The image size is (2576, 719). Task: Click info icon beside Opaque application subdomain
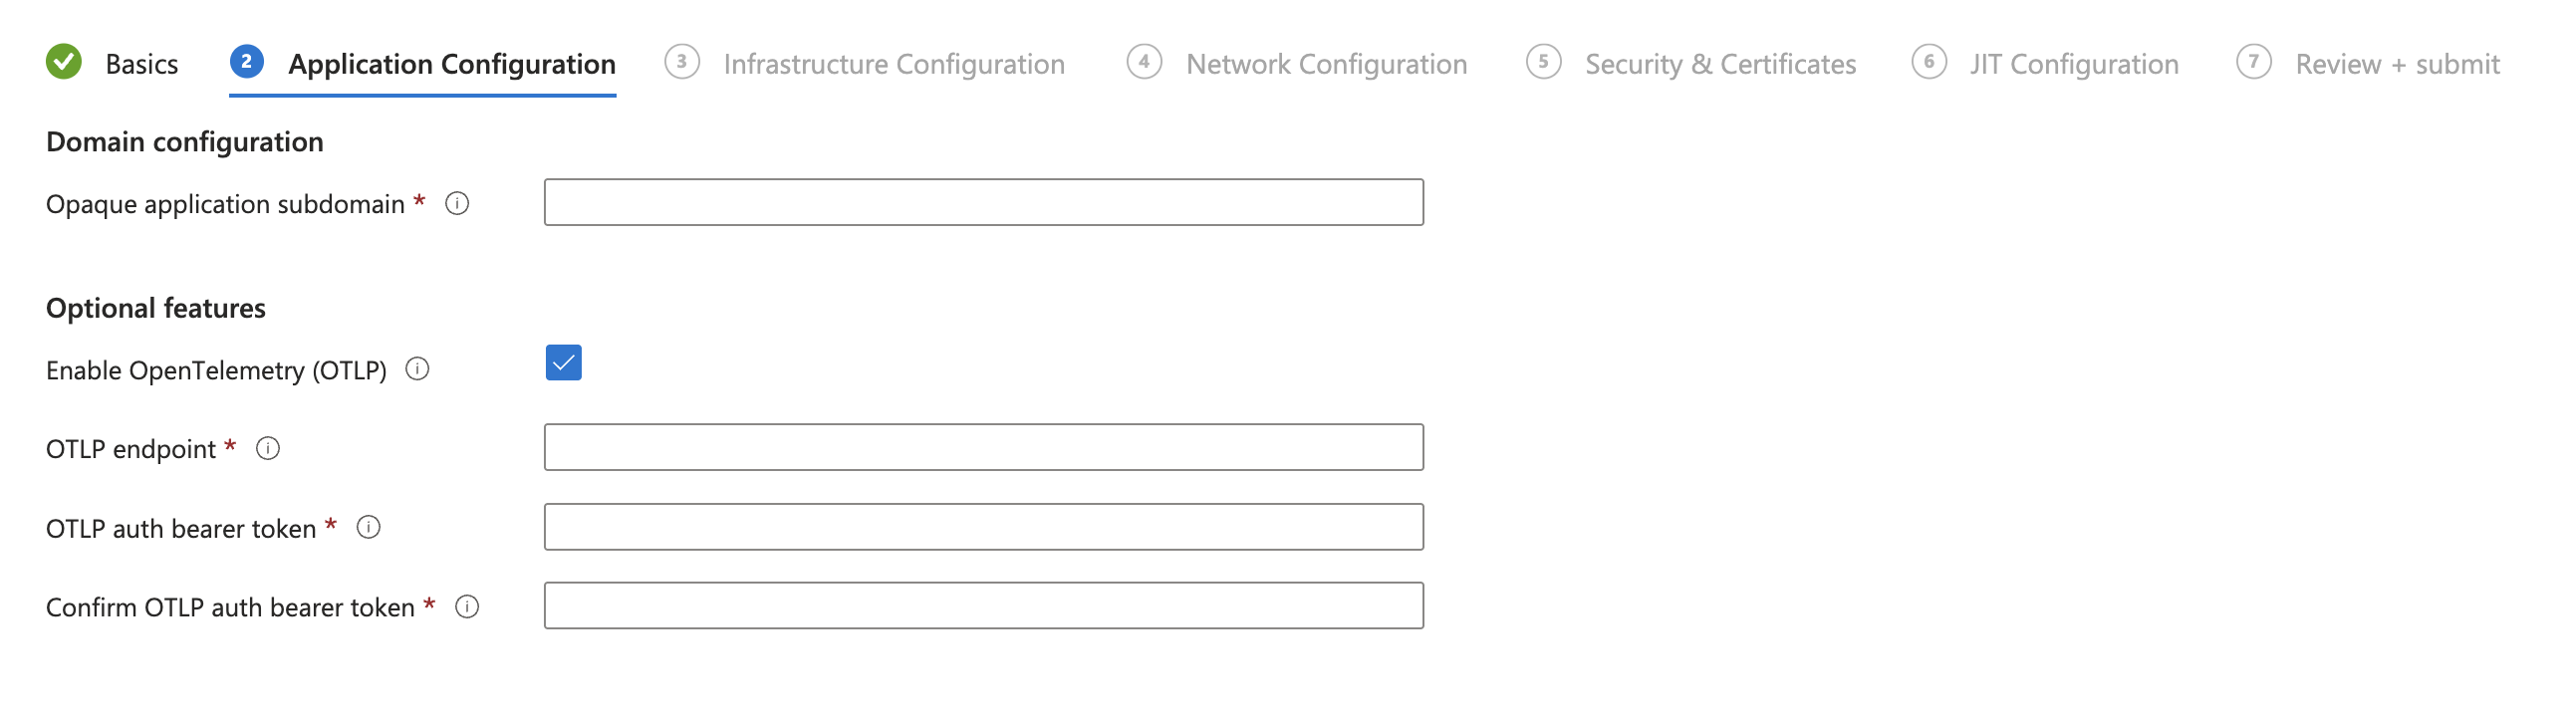pos(457,204)
